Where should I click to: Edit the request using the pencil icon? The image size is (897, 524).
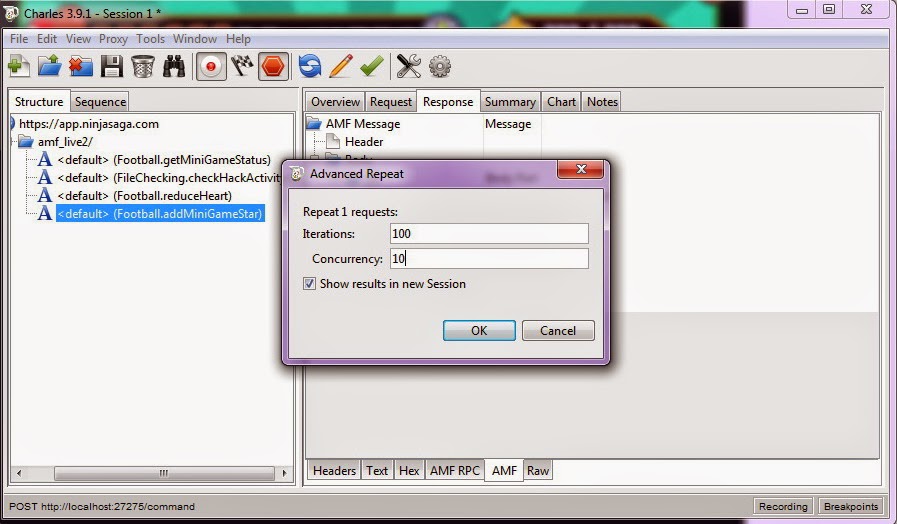point(341,66)
